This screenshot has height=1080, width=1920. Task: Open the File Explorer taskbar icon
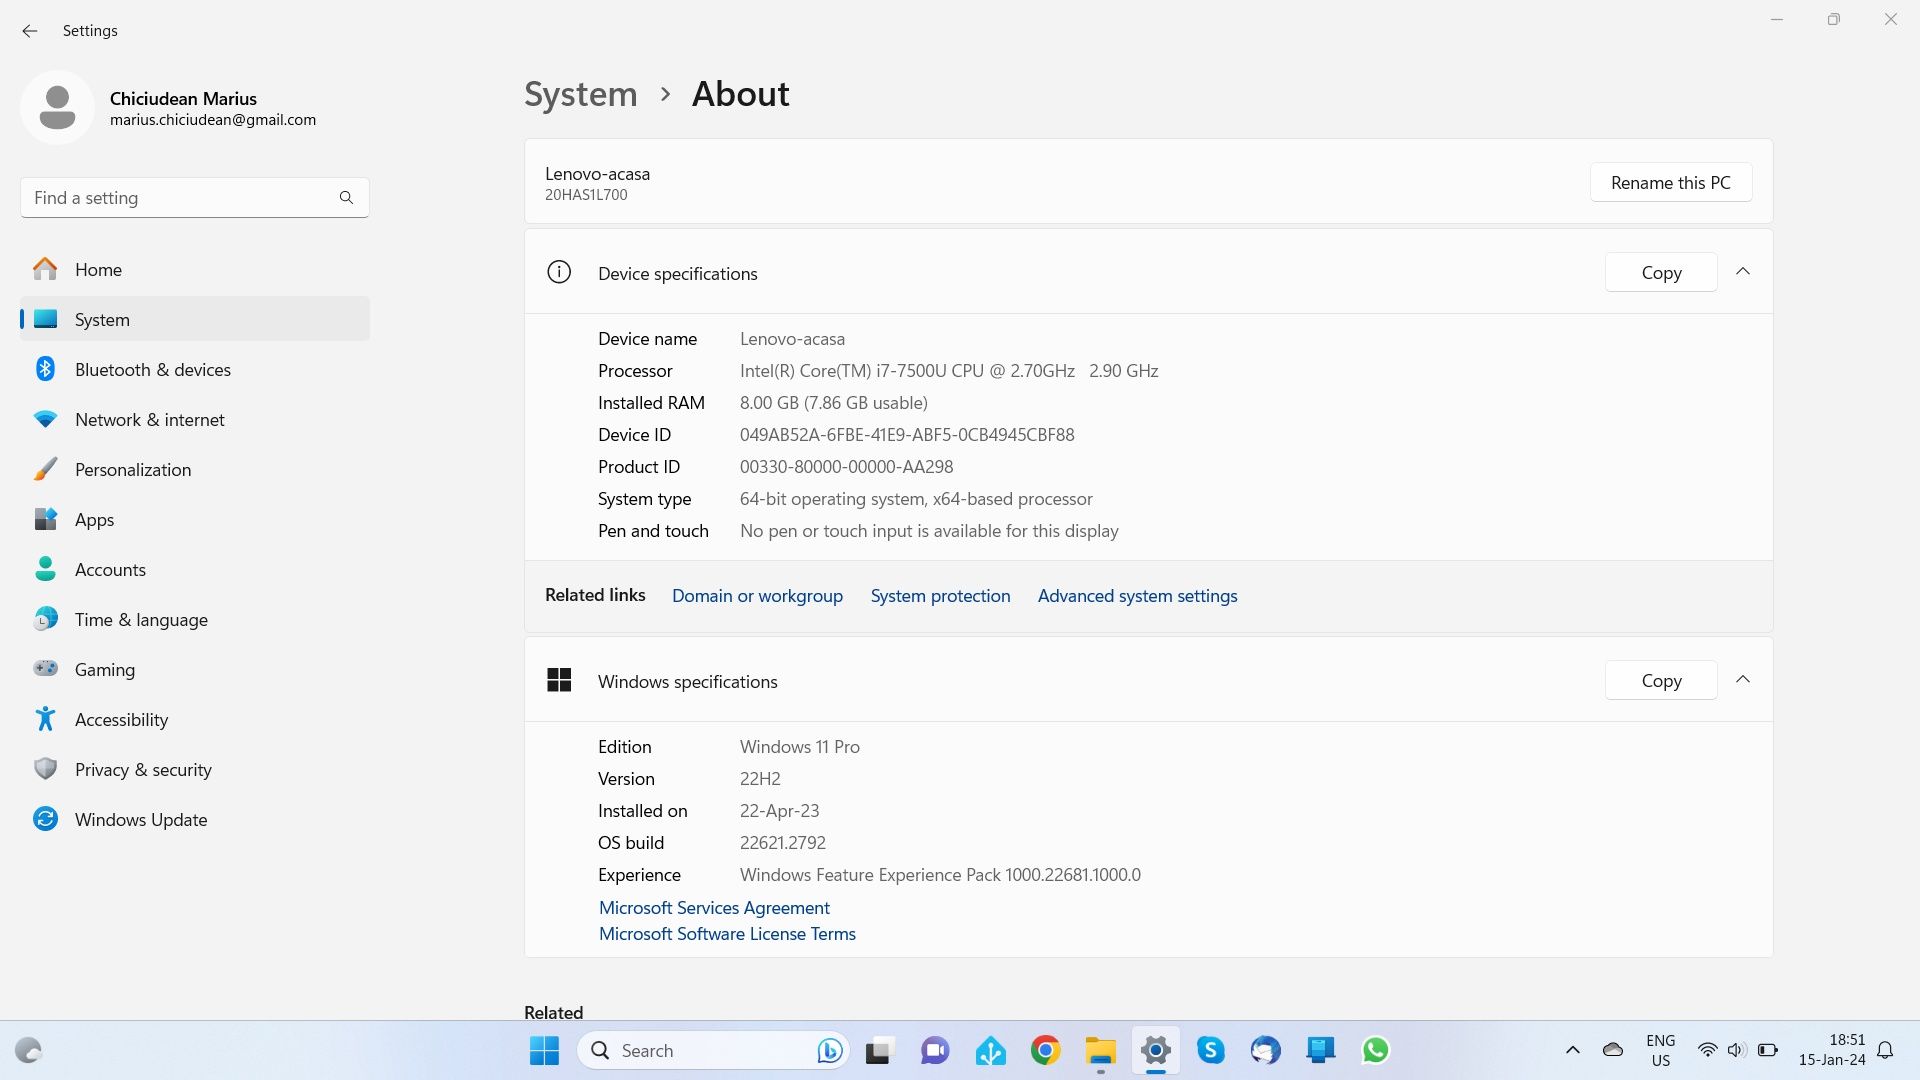(1100, 1050)
